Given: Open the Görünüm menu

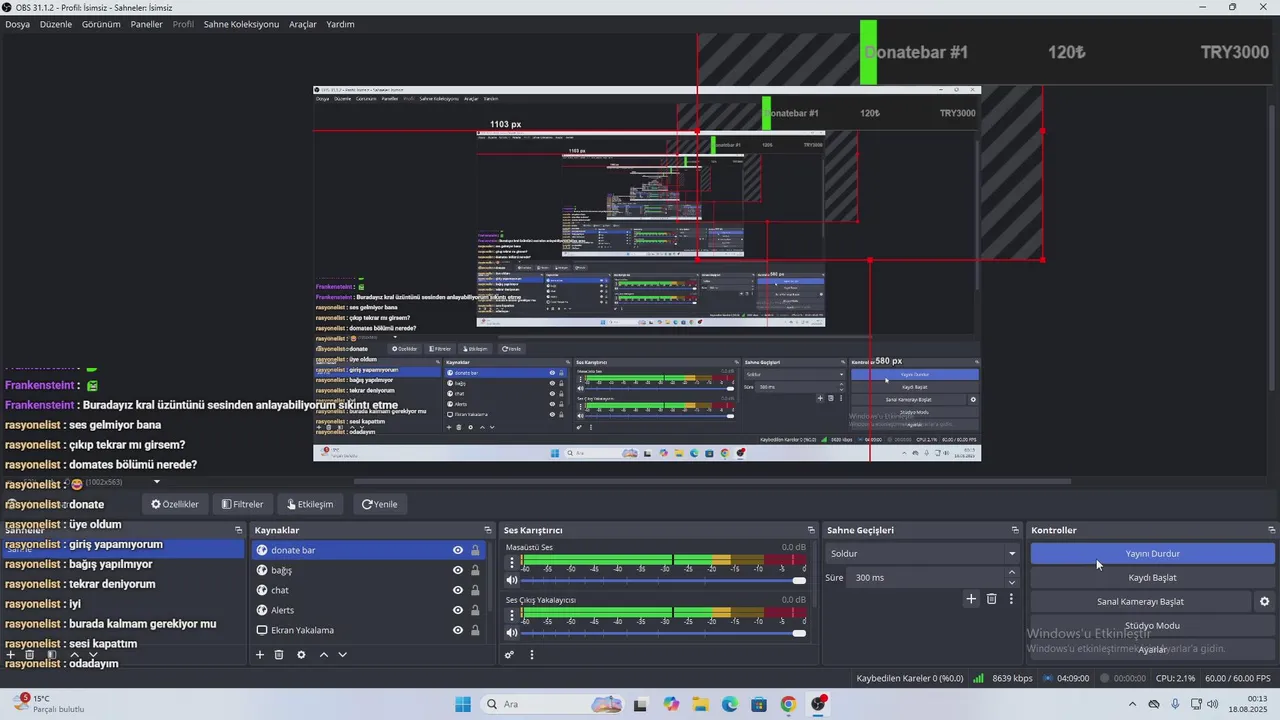Looking at the screenshot, I should [101, 24].
